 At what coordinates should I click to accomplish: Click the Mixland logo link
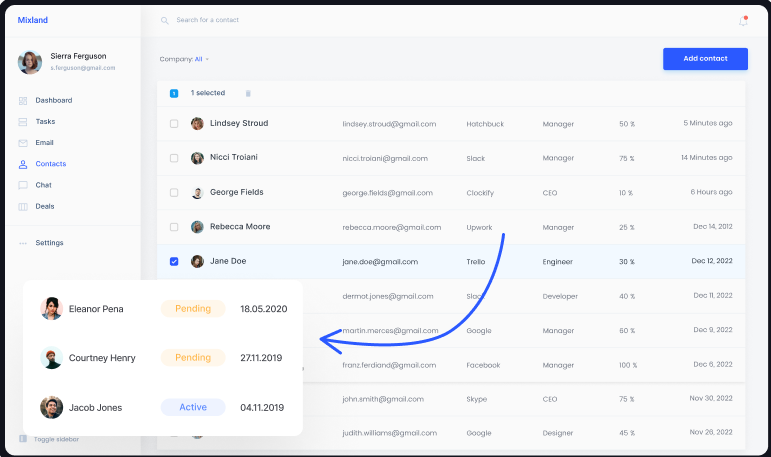click(x=32, y=20)
